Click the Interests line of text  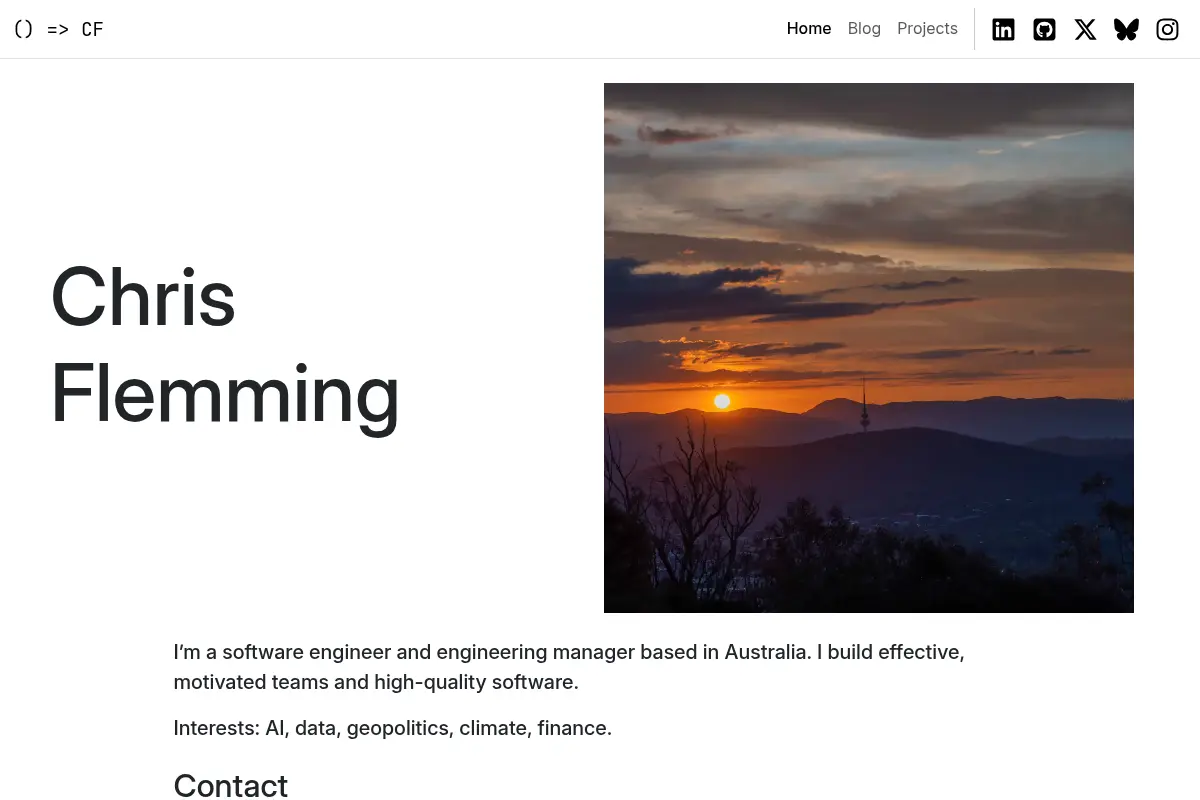tap(393, 728)
